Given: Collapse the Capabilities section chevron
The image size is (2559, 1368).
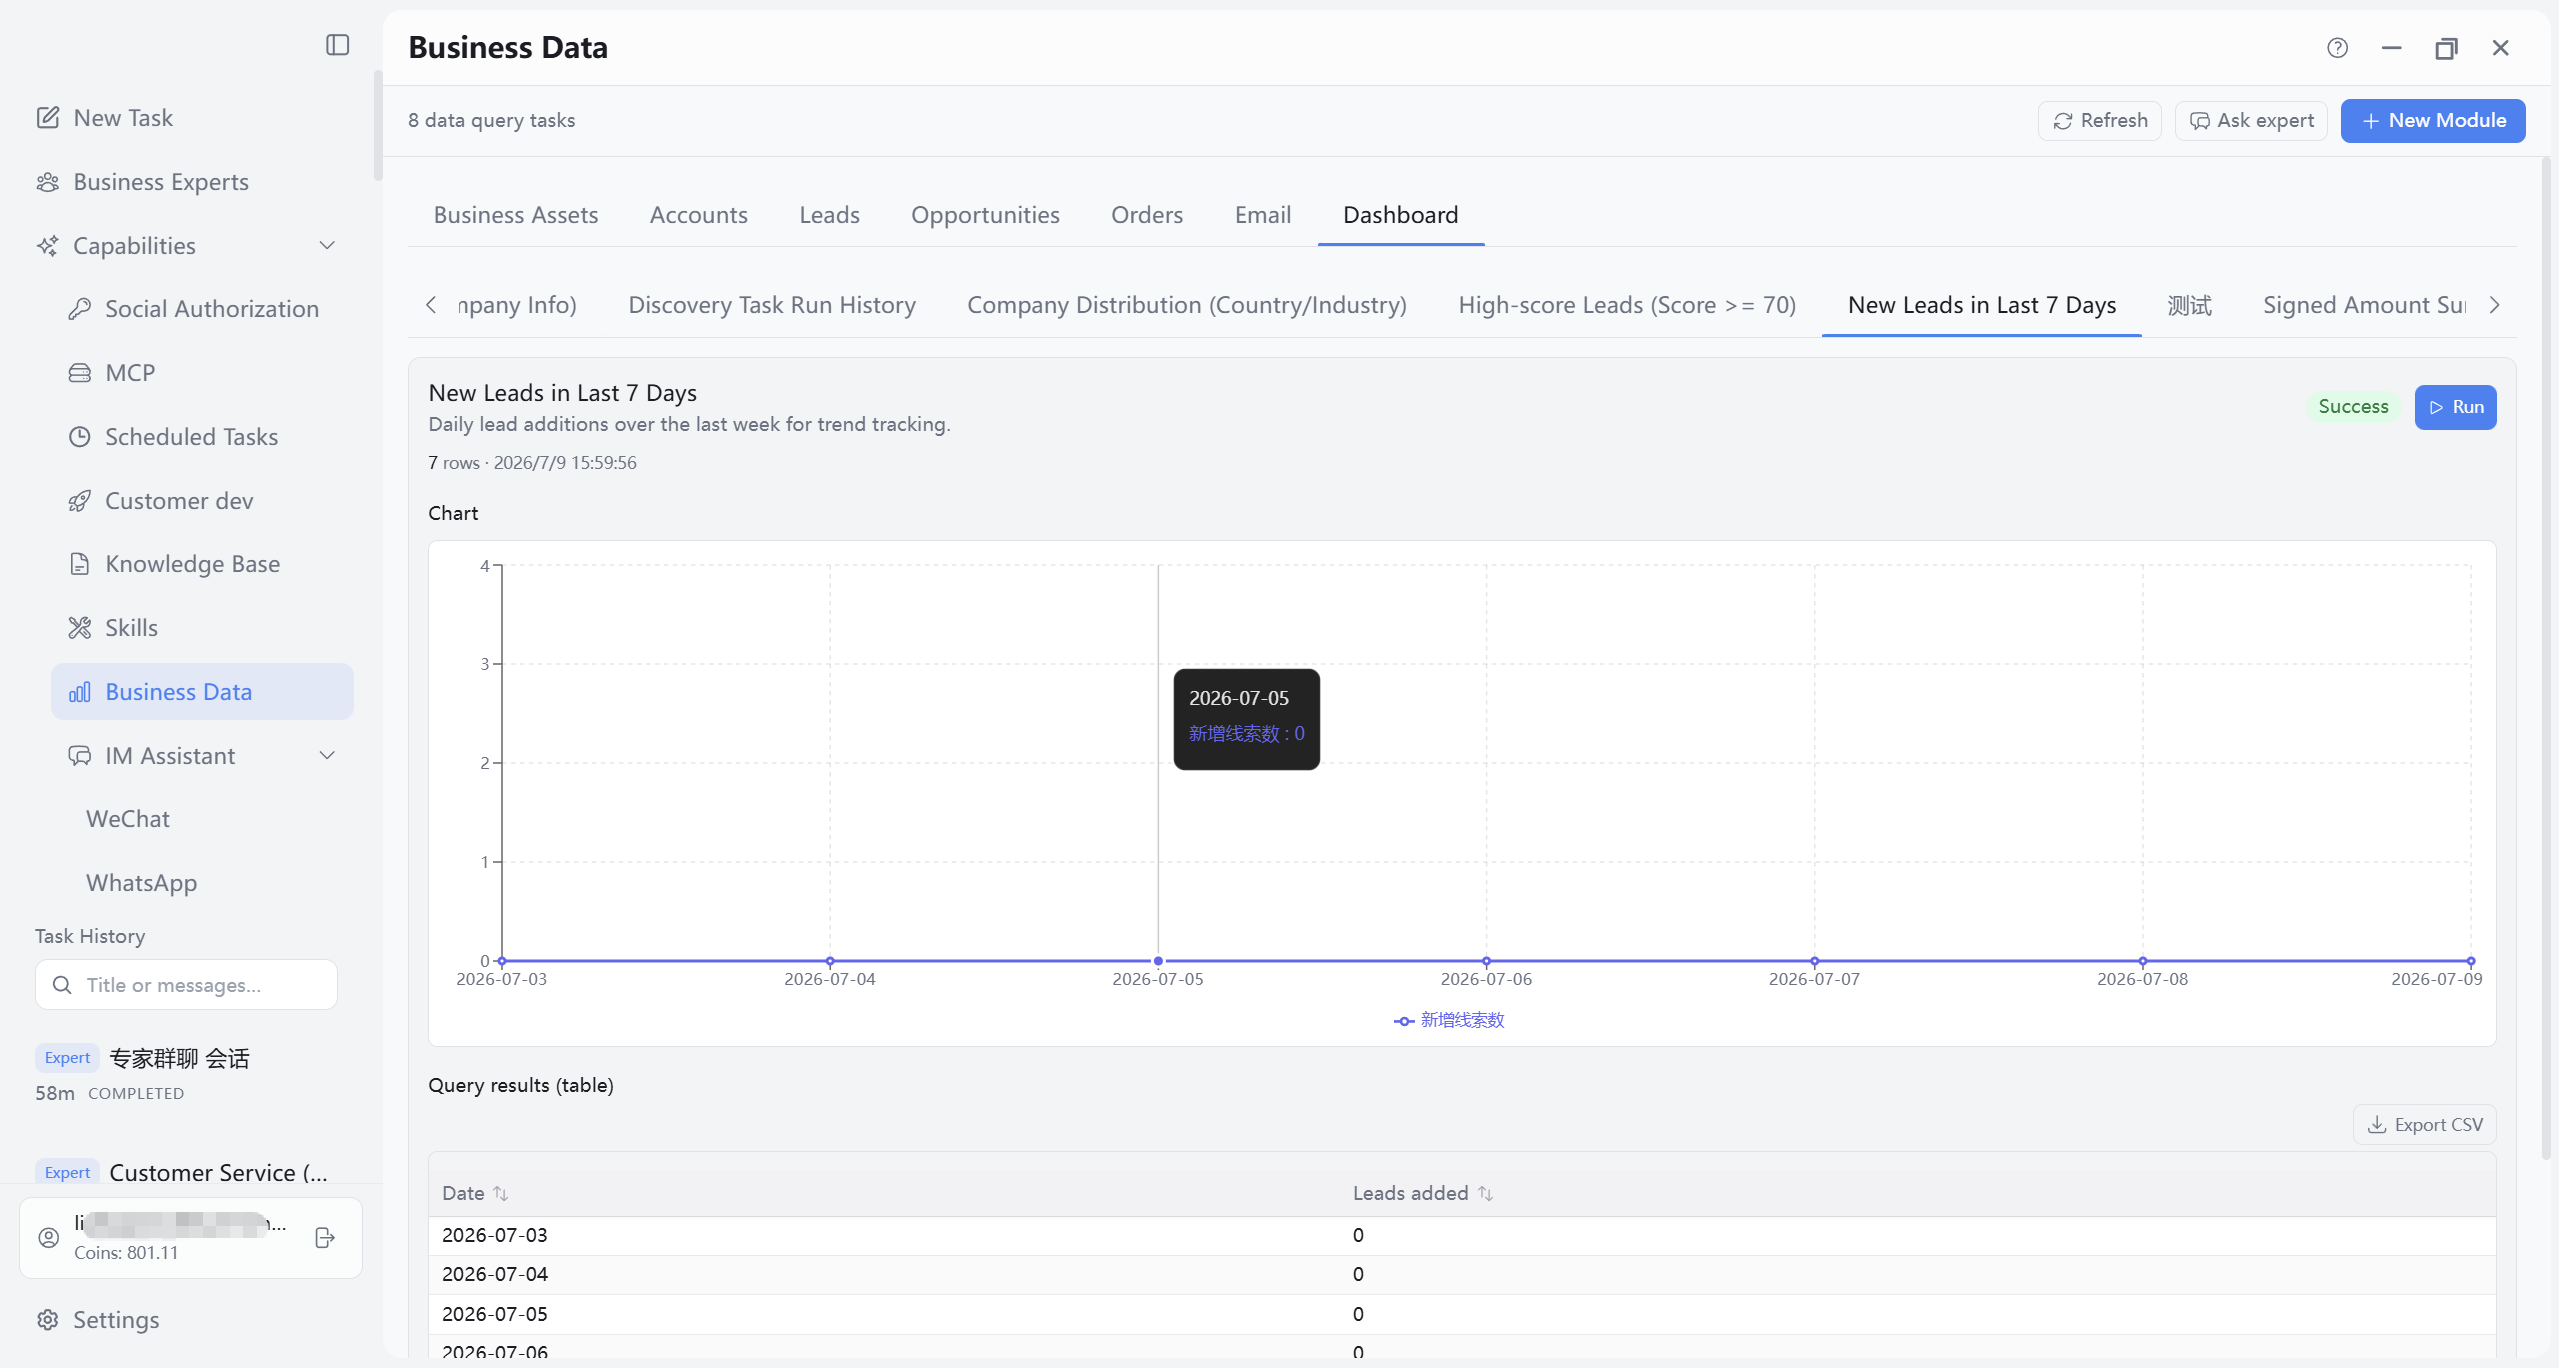Looking at the screenshot, I should pos(327,246).
